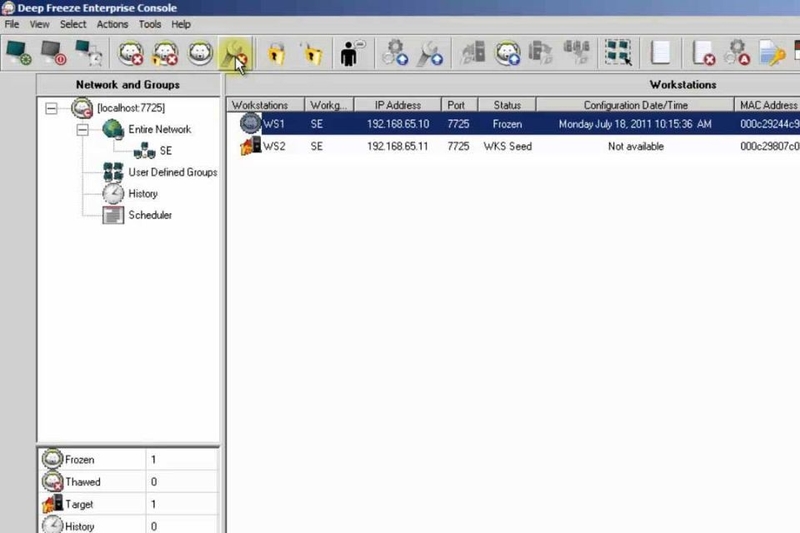Click the Workstations panel header
Image resolution: width=800 pixels, height=533 pixels.
[x=683, y=85]
